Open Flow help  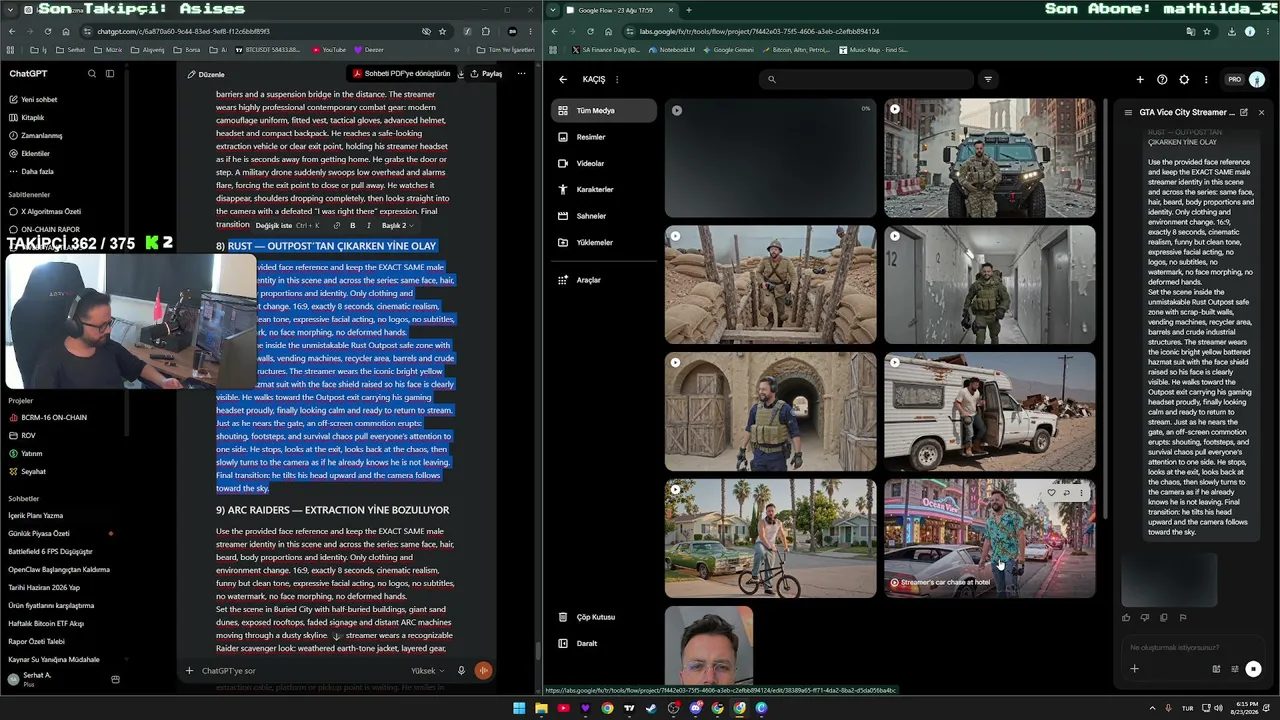1162,80
